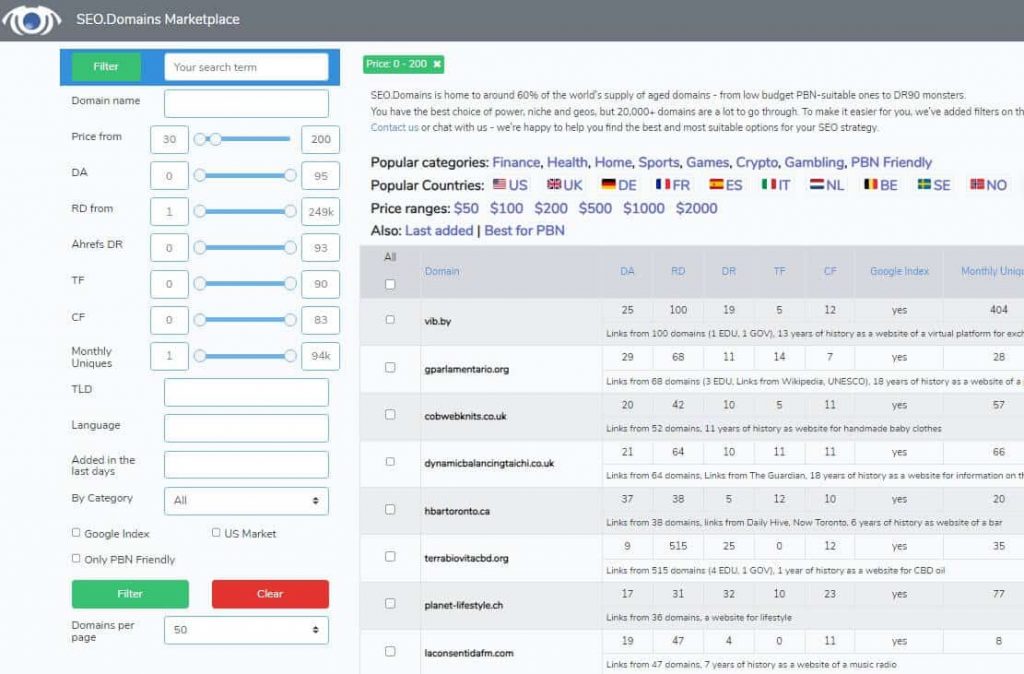The image size is (1024, 674).
Task: Sort table by TF column
Action: pos(779,271)
